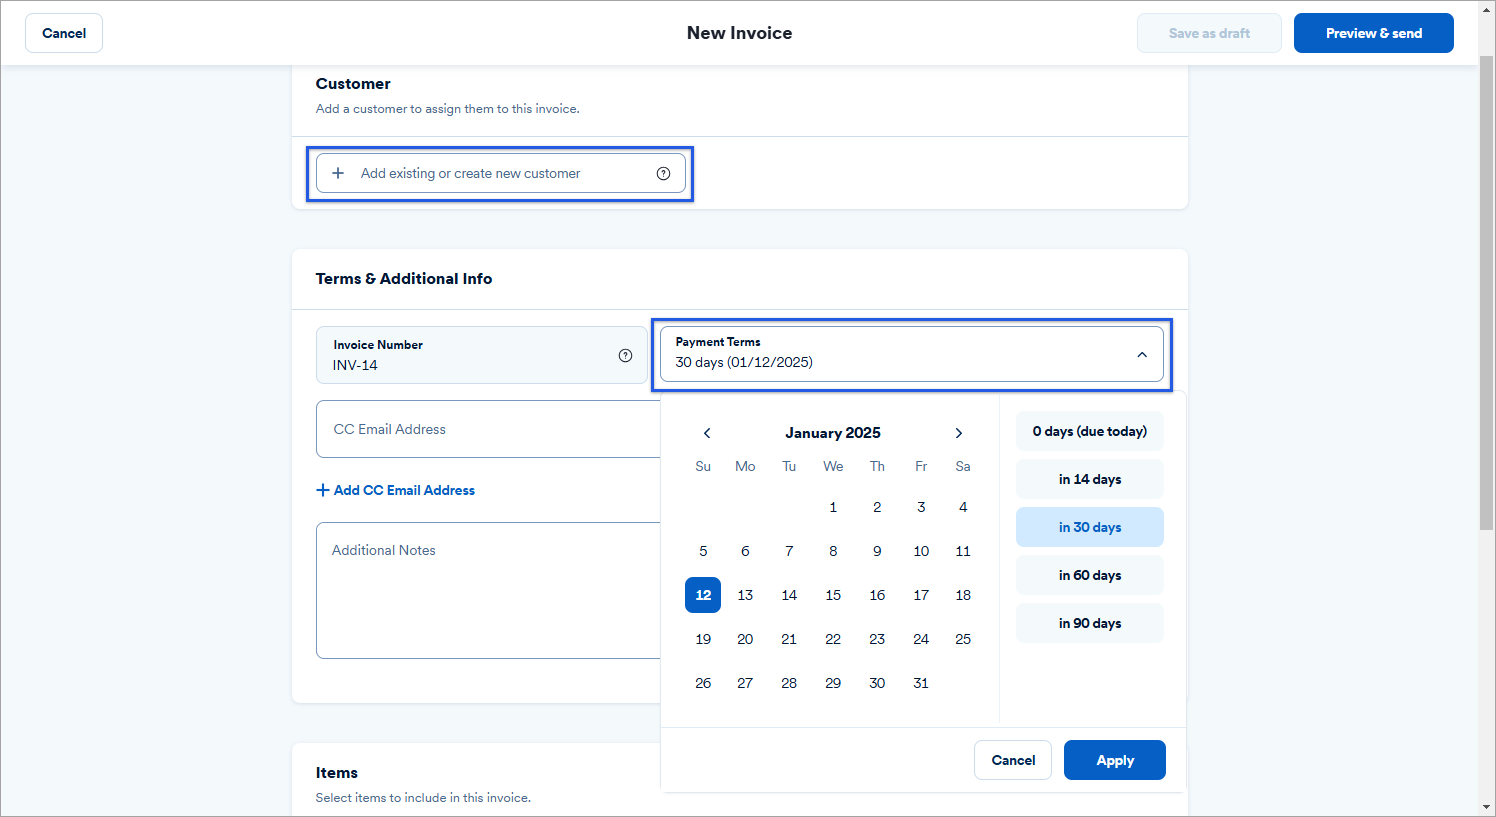Select January 11 in calendar

click(963, 551)
